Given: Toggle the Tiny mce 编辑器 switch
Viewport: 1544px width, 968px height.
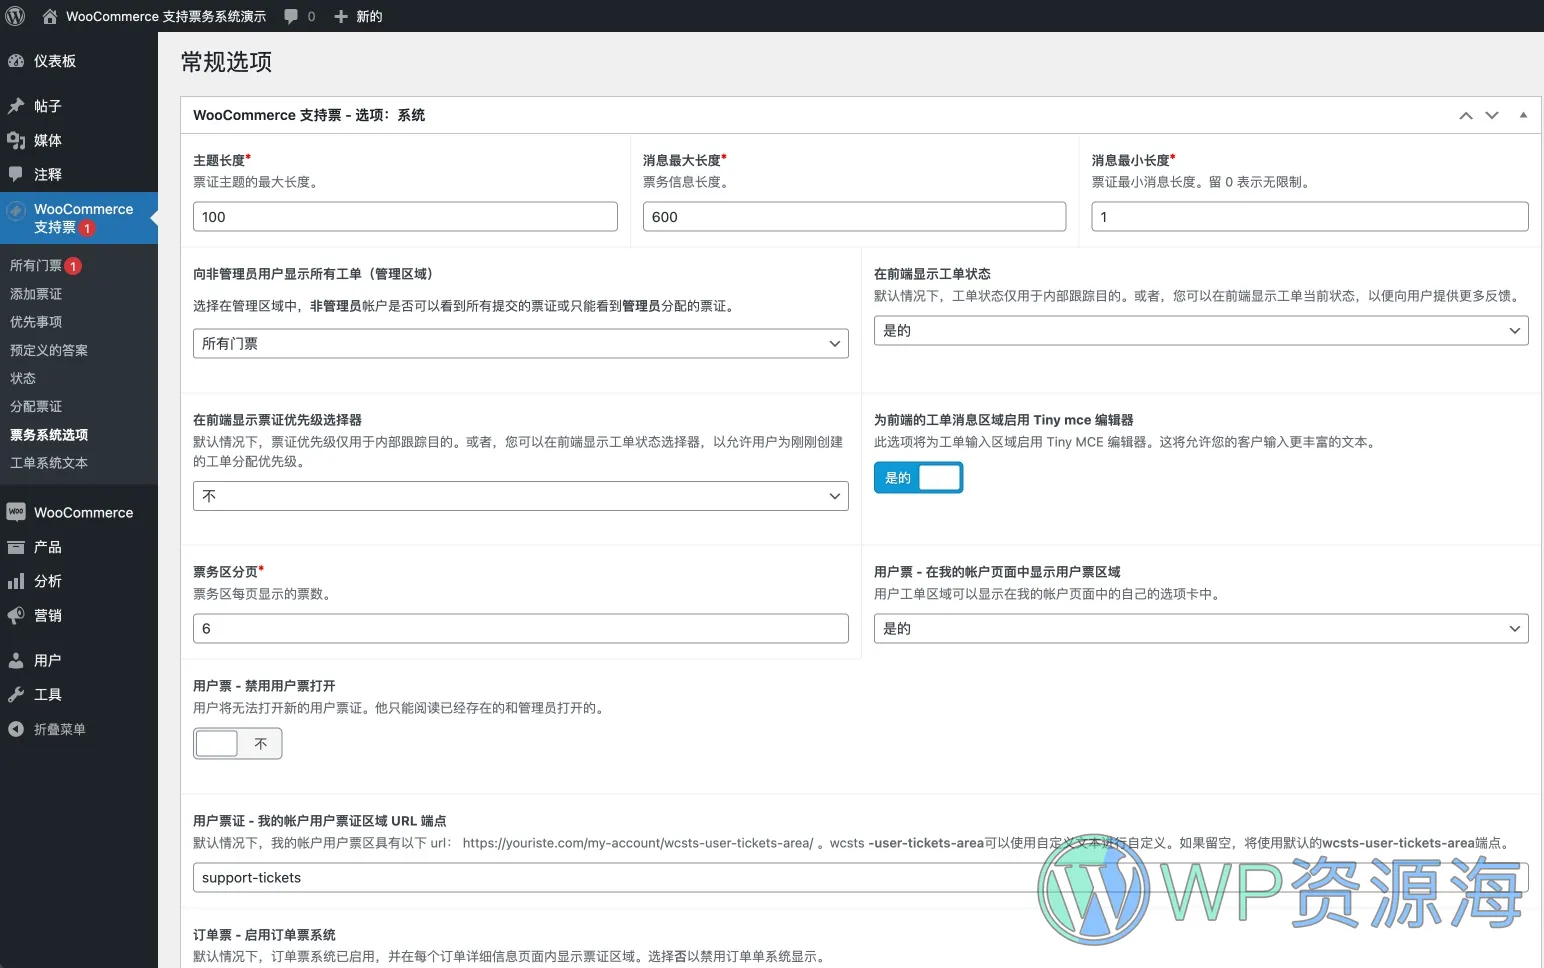Looking at the screenshot, I should 918,478.
